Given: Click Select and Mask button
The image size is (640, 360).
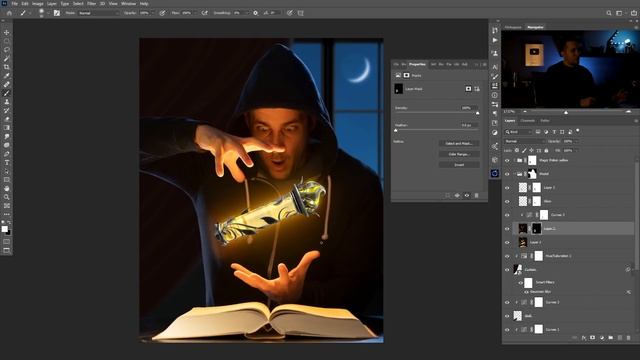Looking at the screenshot, I should (x=459, y=144).
